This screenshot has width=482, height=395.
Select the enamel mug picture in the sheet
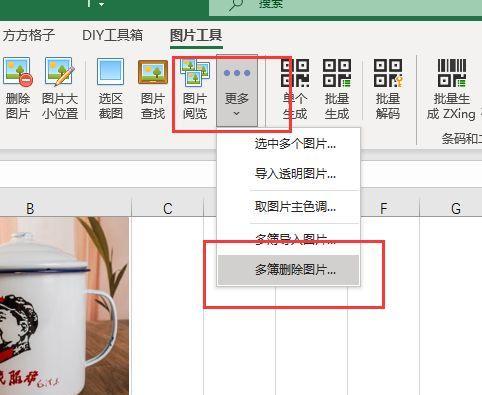[64, 306]
